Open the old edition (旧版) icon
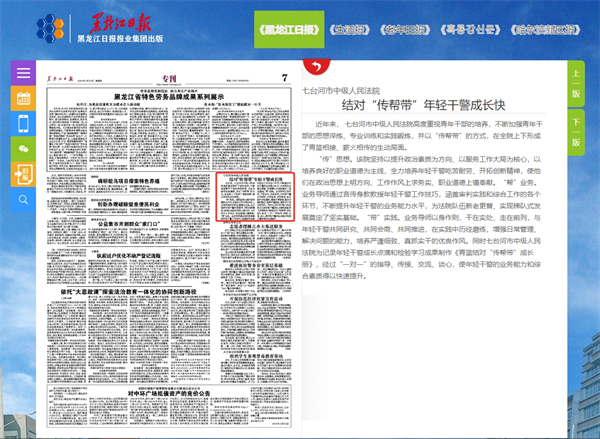Image resolution: width=600 pixels, height=439 pixels. pos(24,173)
